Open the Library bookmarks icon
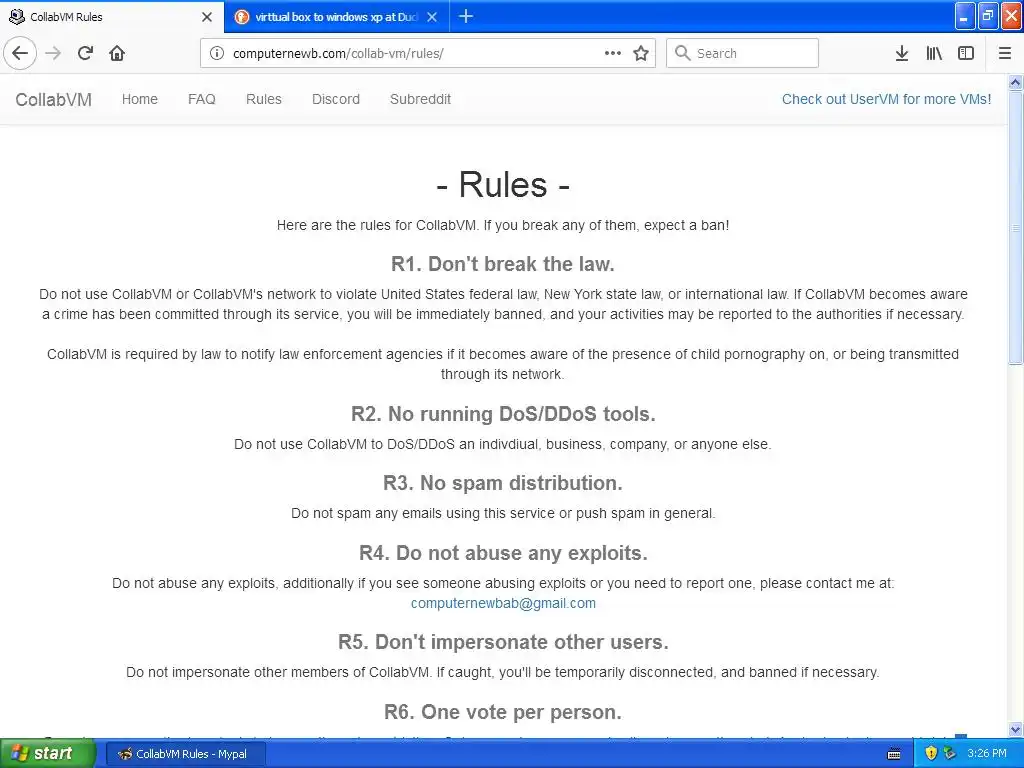 point(934,53)
